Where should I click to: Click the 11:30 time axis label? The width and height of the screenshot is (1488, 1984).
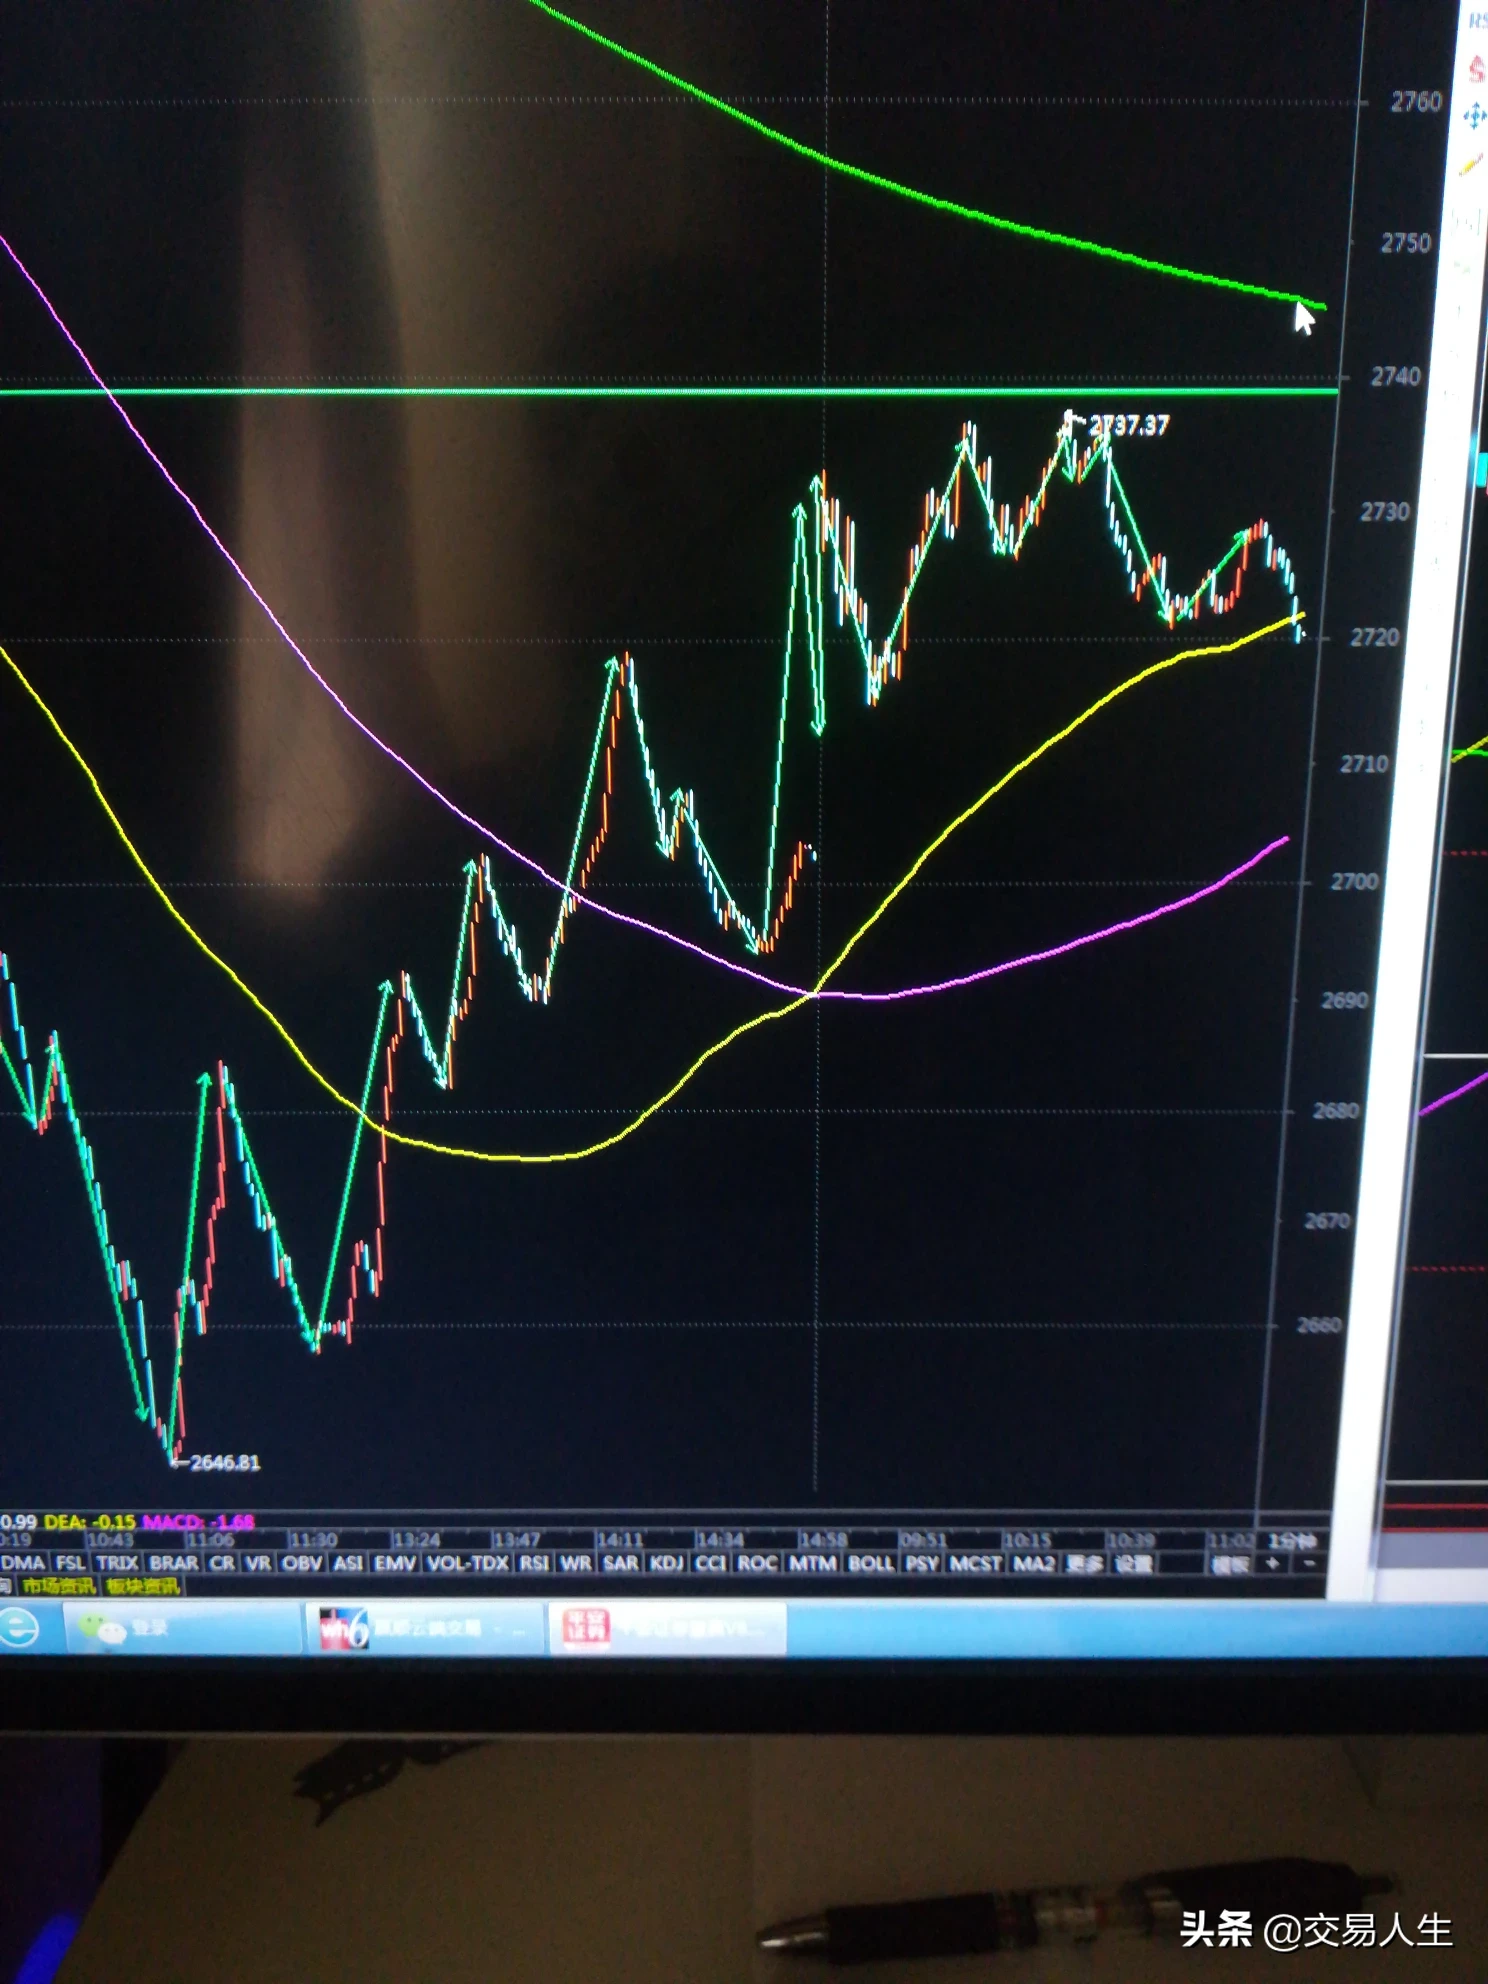[314, 1540]
